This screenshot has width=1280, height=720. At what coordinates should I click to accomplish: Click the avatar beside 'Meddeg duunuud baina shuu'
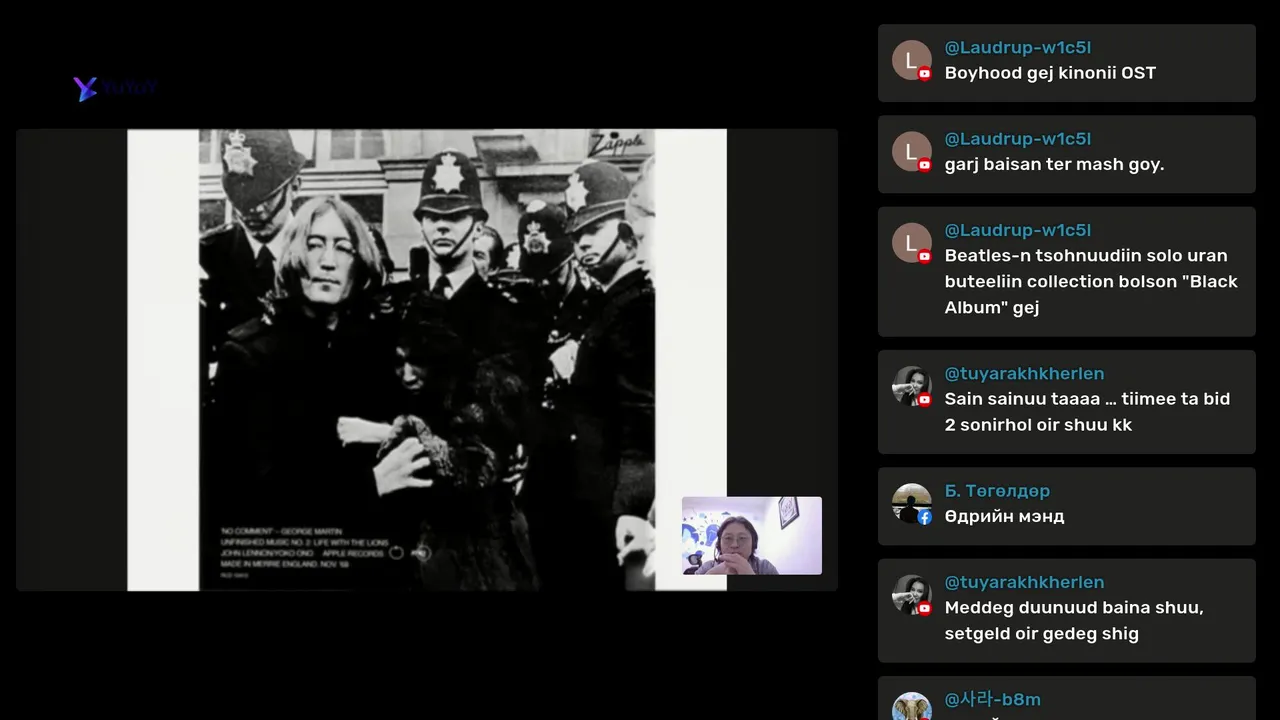[911, 595]
